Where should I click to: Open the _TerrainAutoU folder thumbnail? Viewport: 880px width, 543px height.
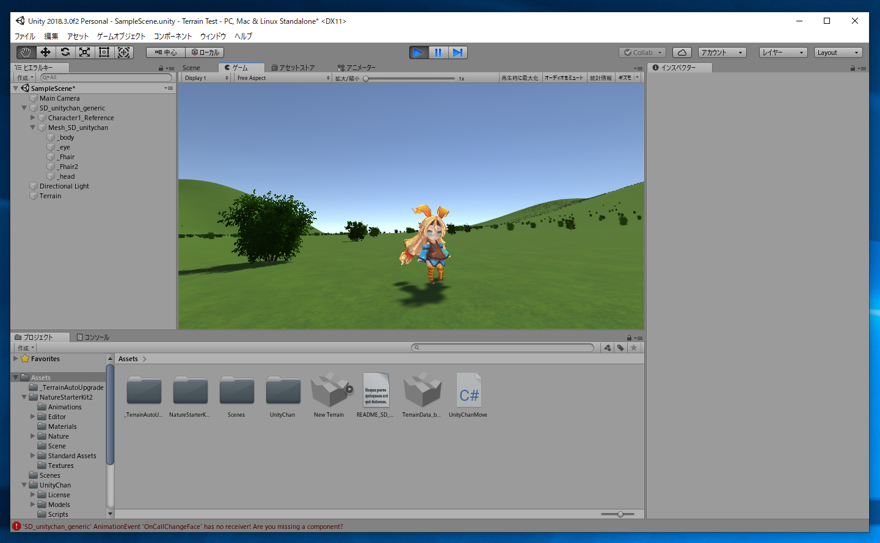point(144,395)
